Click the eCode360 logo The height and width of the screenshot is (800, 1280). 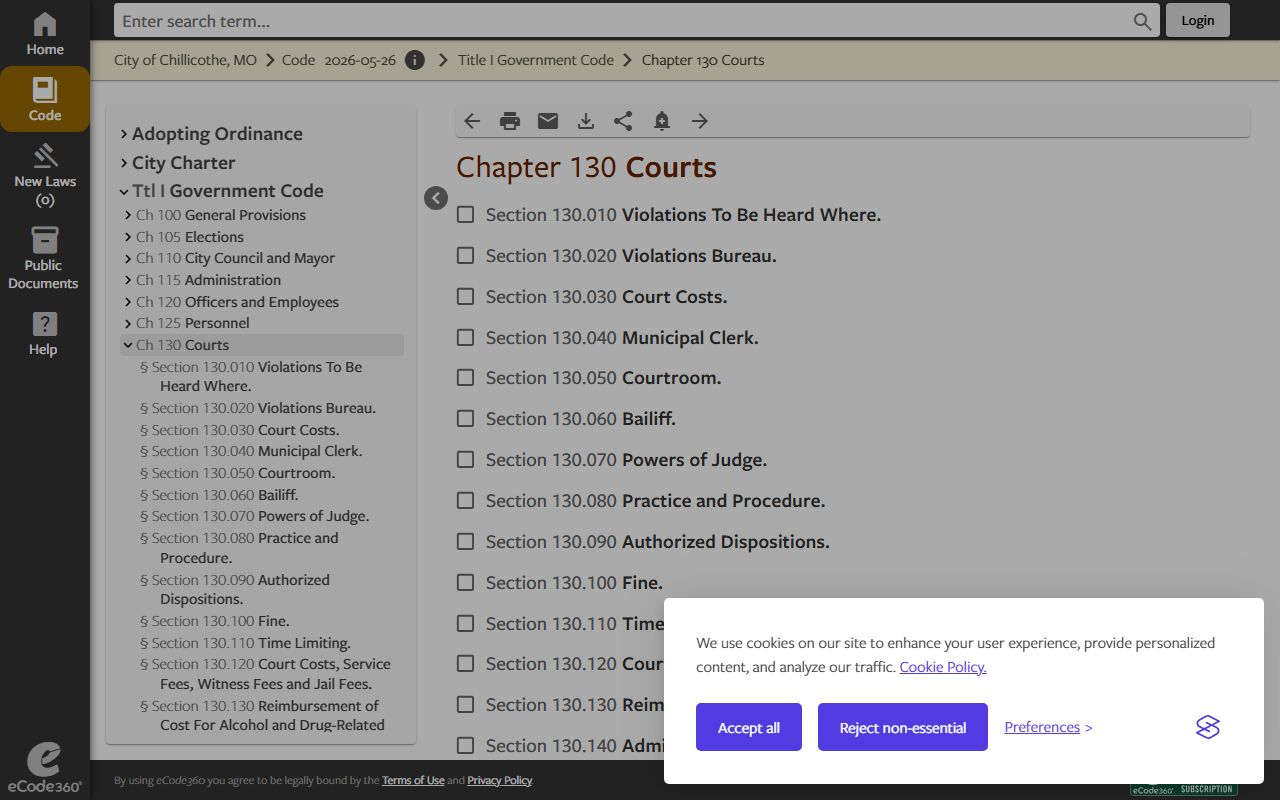point(45,768)
